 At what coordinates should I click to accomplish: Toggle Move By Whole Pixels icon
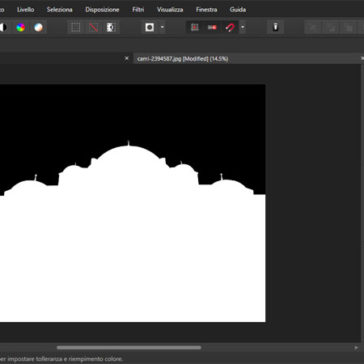pyautogui.click(x=212, y=27)
